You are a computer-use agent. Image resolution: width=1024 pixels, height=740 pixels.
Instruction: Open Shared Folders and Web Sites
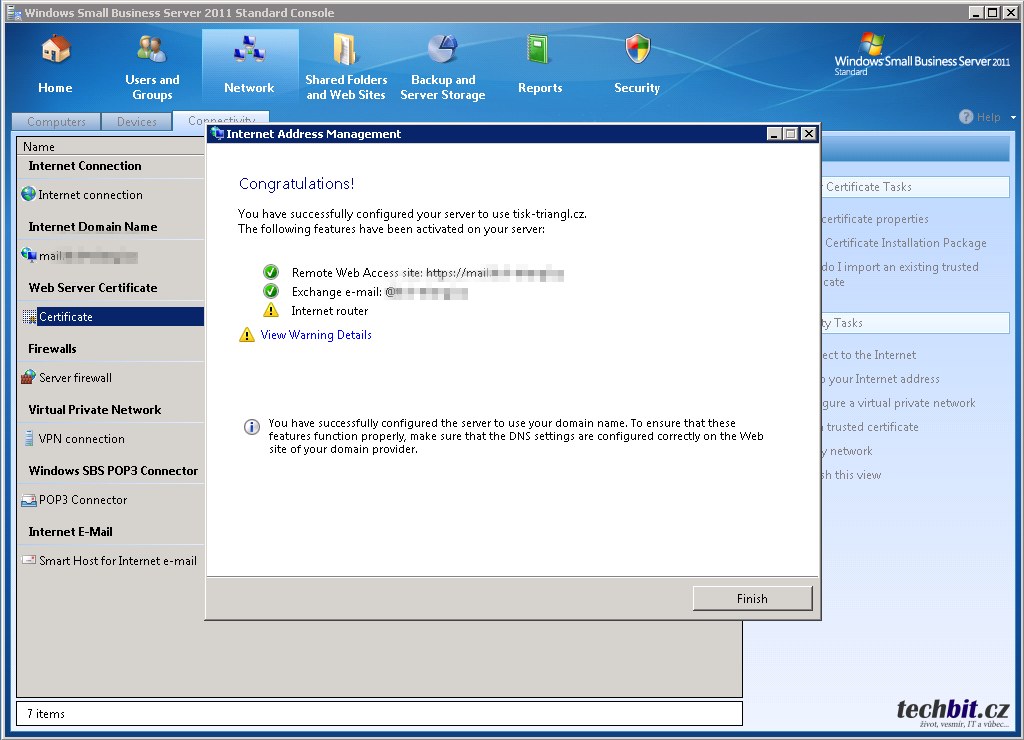click(345, 50)
